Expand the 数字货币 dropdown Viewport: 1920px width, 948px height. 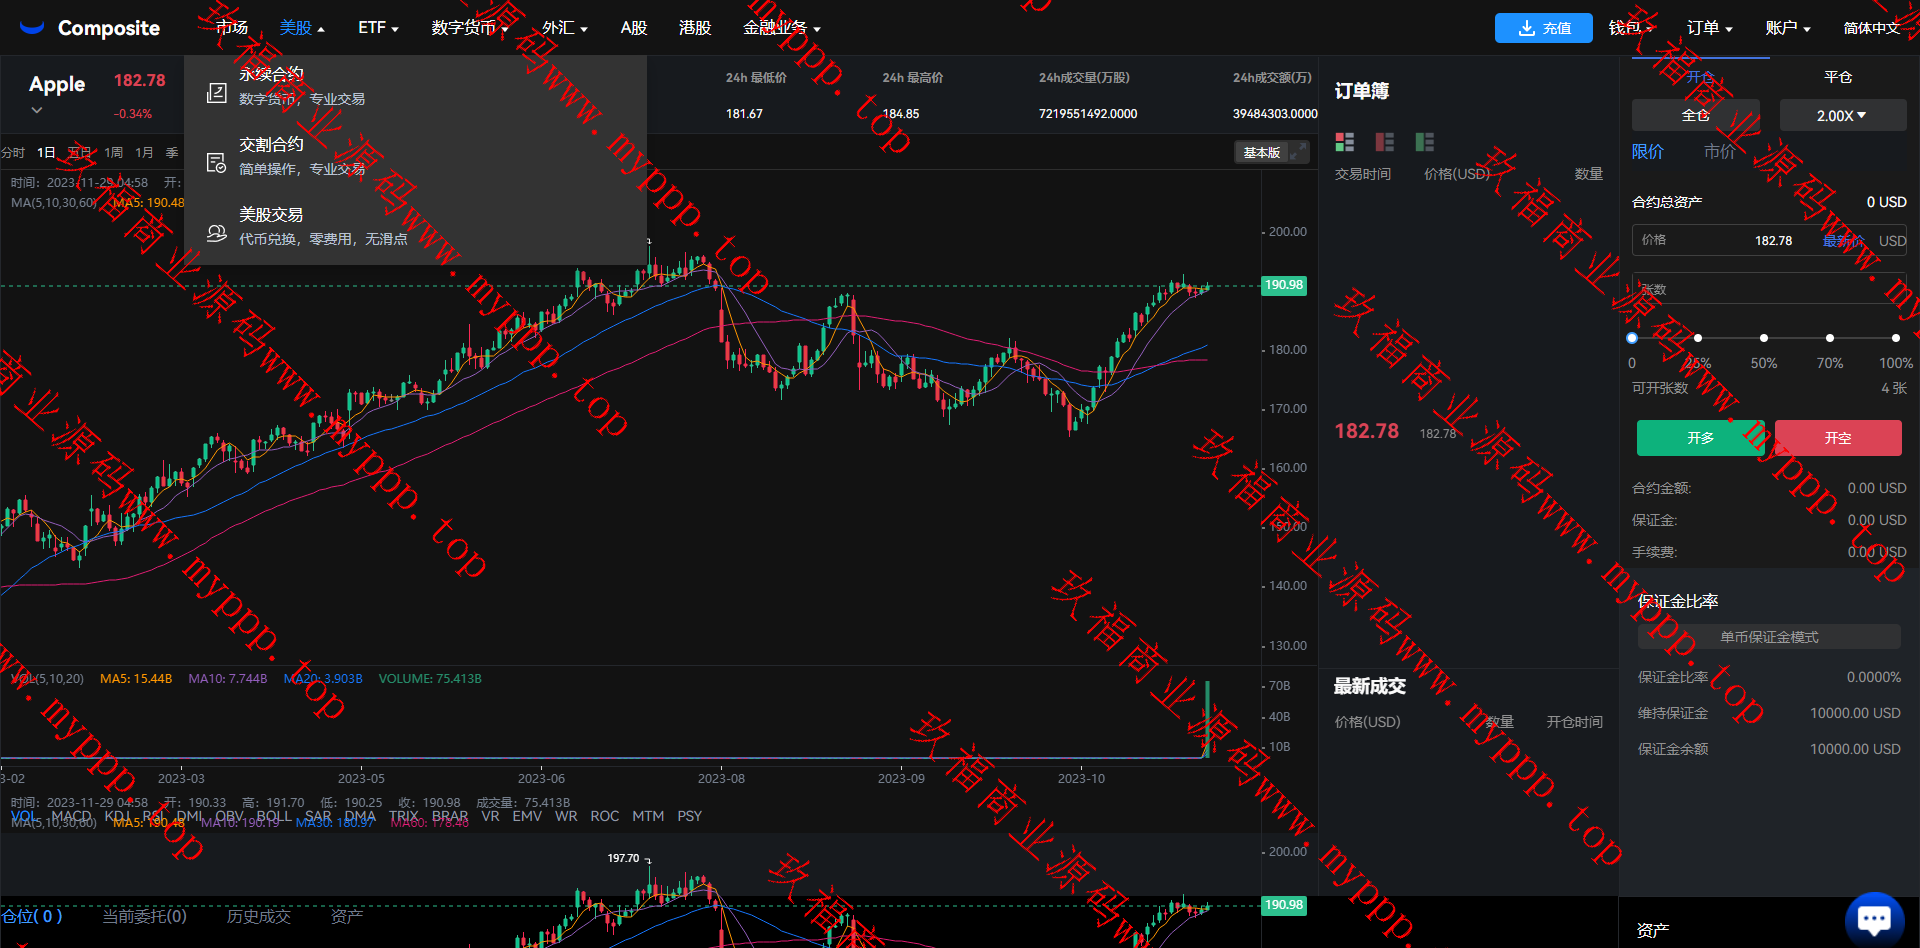[470, 28]
